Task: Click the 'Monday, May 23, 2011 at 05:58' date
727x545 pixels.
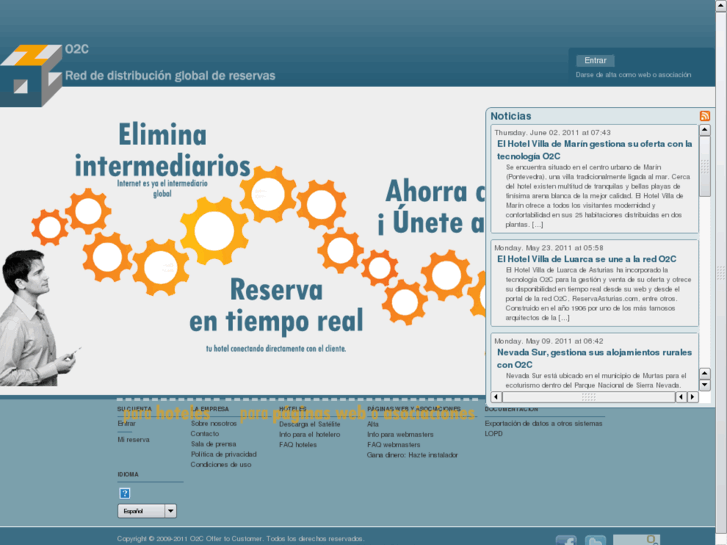Action: tap(548, 248)
